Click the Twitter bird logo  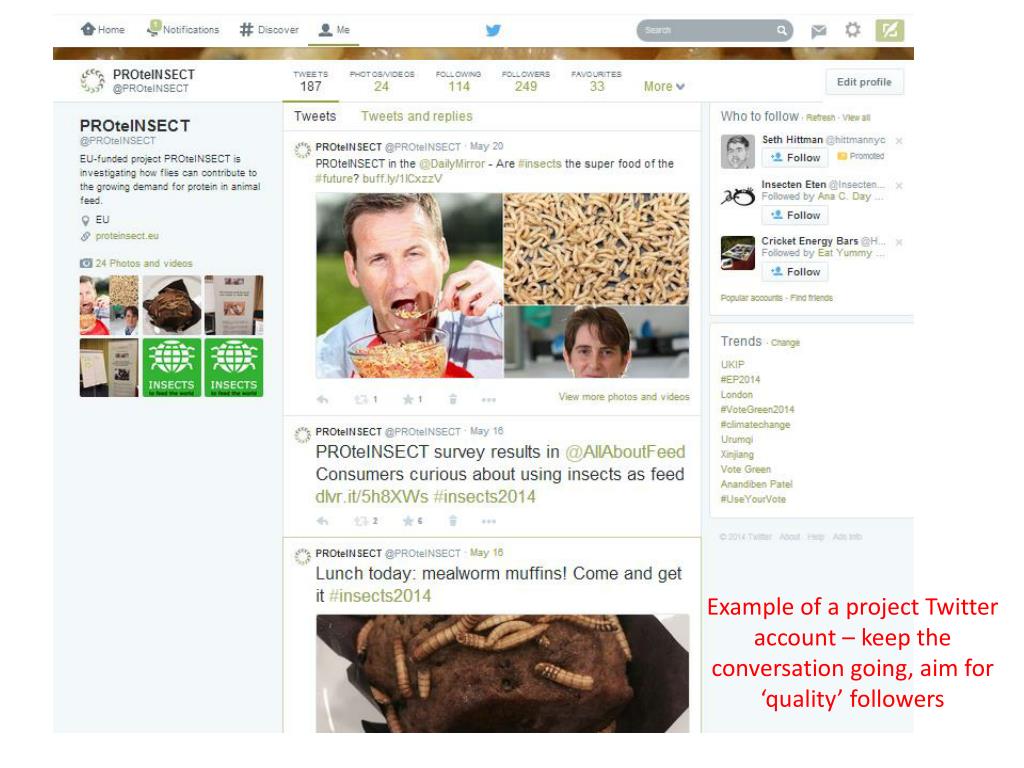493,30
